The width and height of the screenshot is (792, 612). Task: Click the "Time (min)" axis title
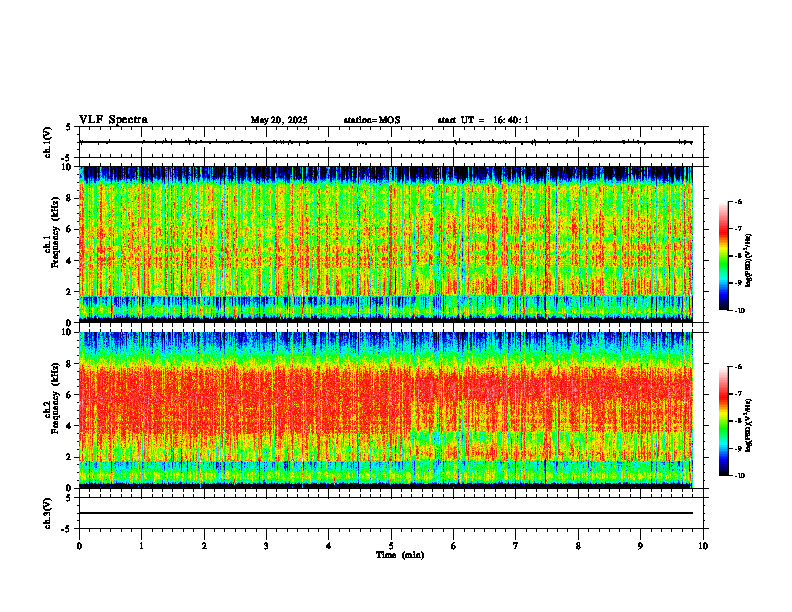400,555
